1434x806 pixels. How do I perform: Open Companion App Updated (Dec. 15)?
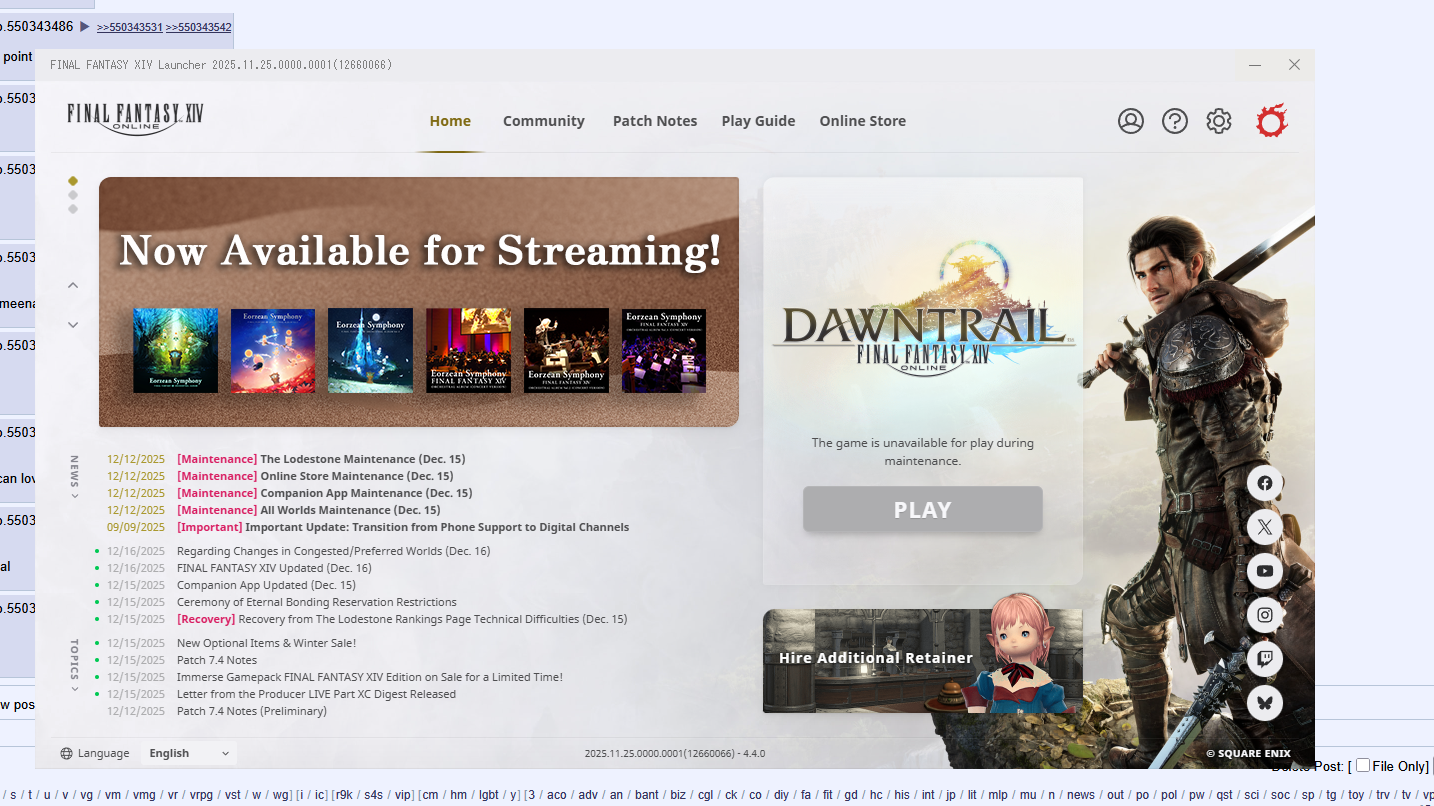pyautogui.click(x=266, y=585)
